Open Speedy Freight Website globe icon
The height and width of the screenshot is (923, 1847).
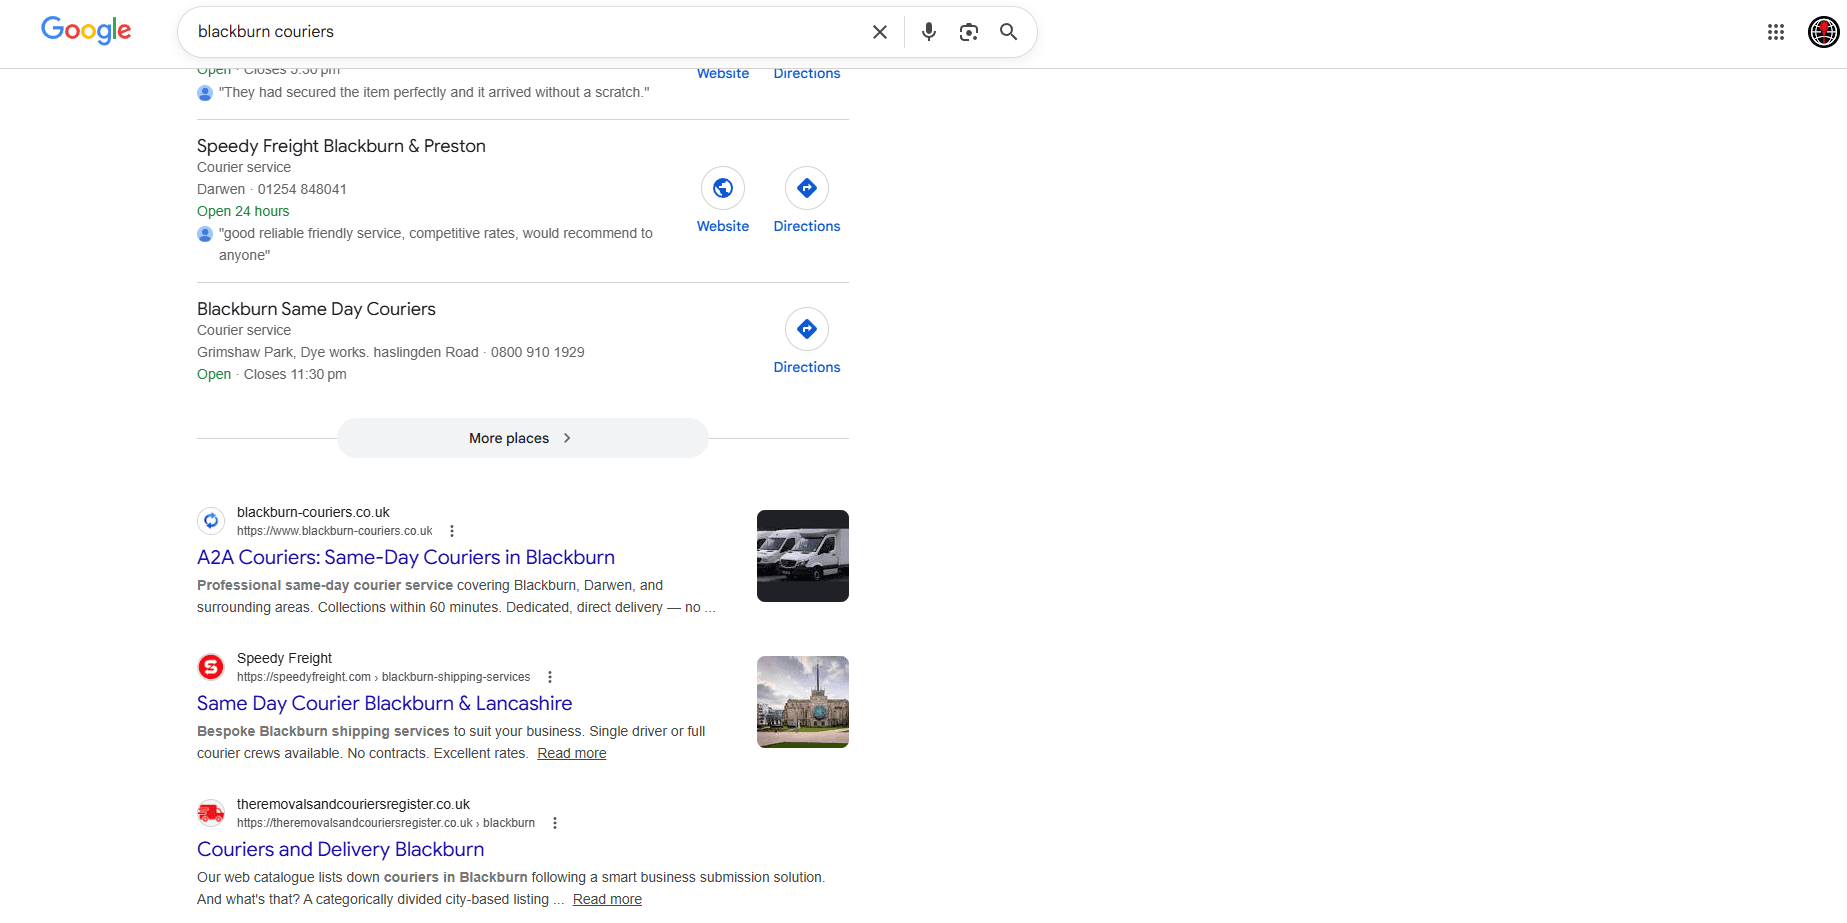point(723,188)
